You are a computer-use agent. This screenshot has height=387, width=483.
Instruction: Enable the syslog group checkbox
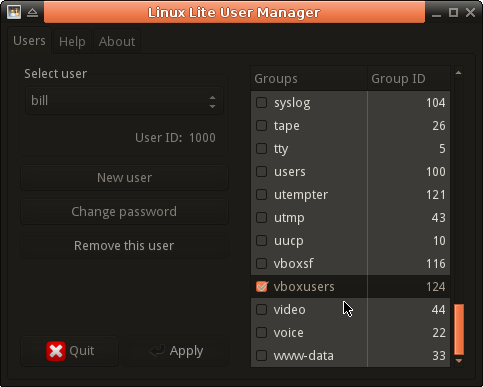261,103
